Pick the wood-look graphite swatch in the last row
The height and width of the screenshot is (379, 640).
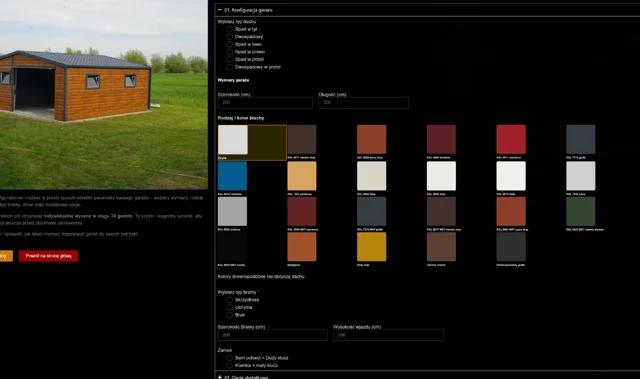click(511, 247)
